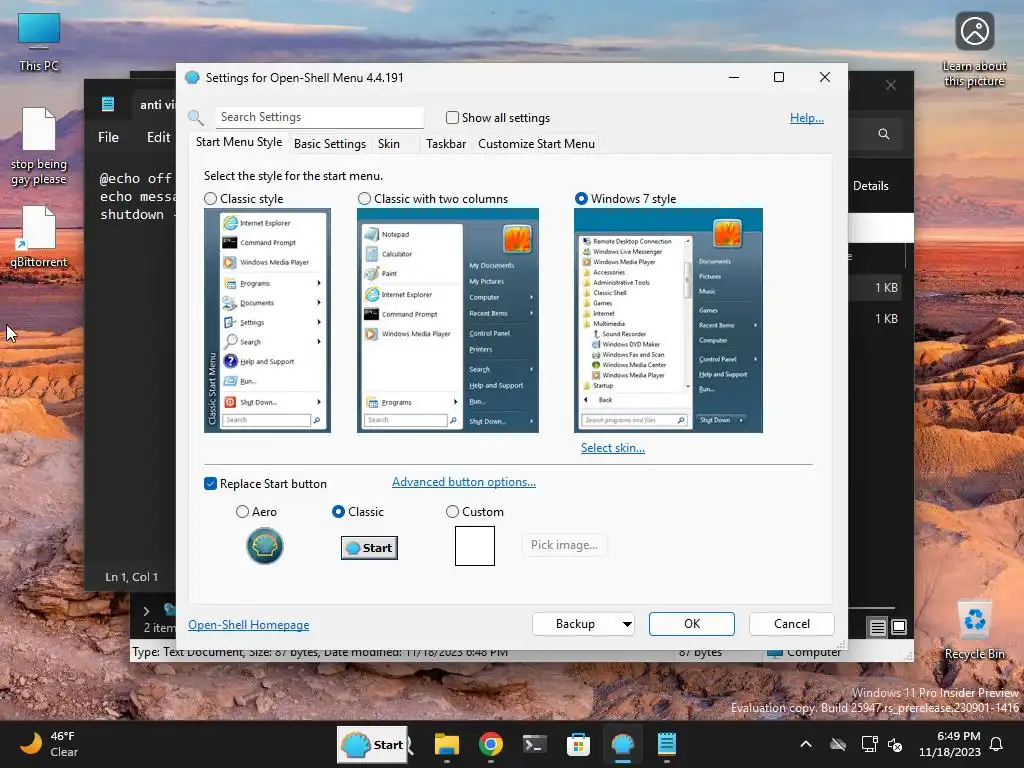The height and width of the screenshot is (768, 1024).
Task: Click the cloud sync tray icon
Action: pos(838,744)
